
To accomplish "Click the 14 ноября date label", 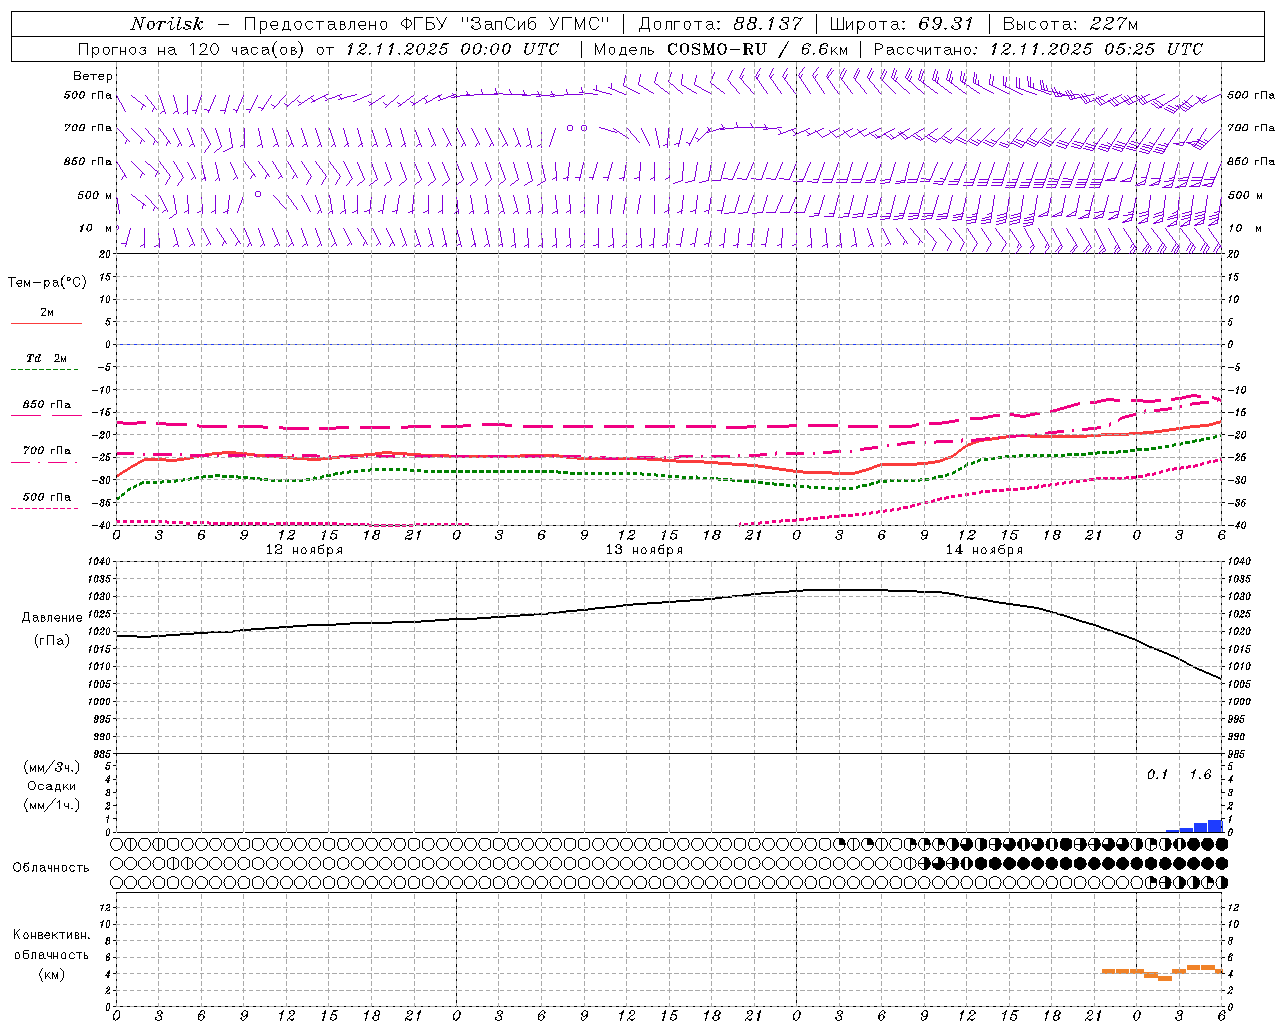I will (984, 550).
